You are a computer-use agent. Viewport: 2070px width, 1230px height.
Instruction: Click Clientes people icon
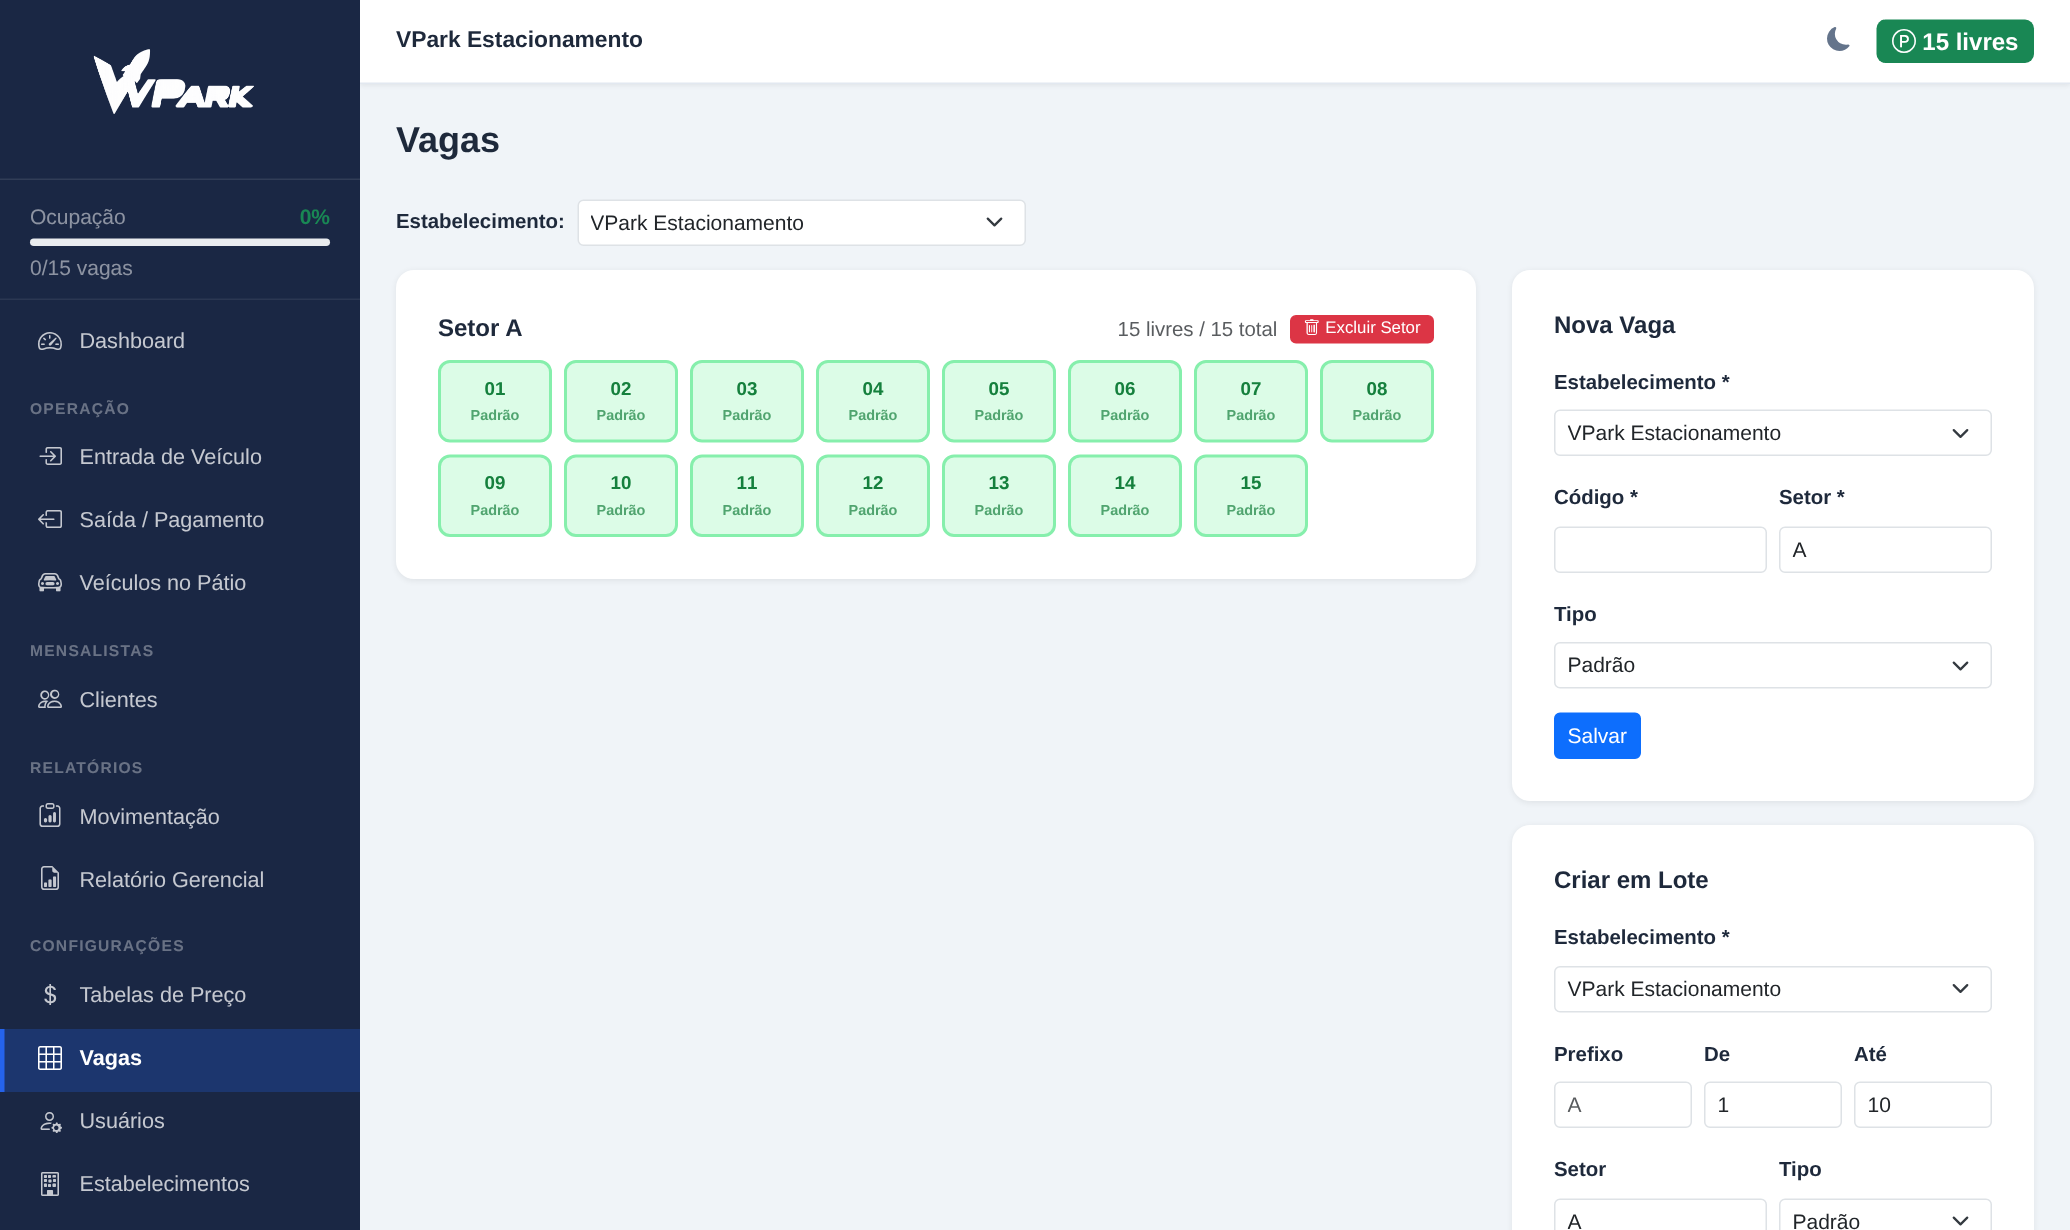[x=50, y=700]
